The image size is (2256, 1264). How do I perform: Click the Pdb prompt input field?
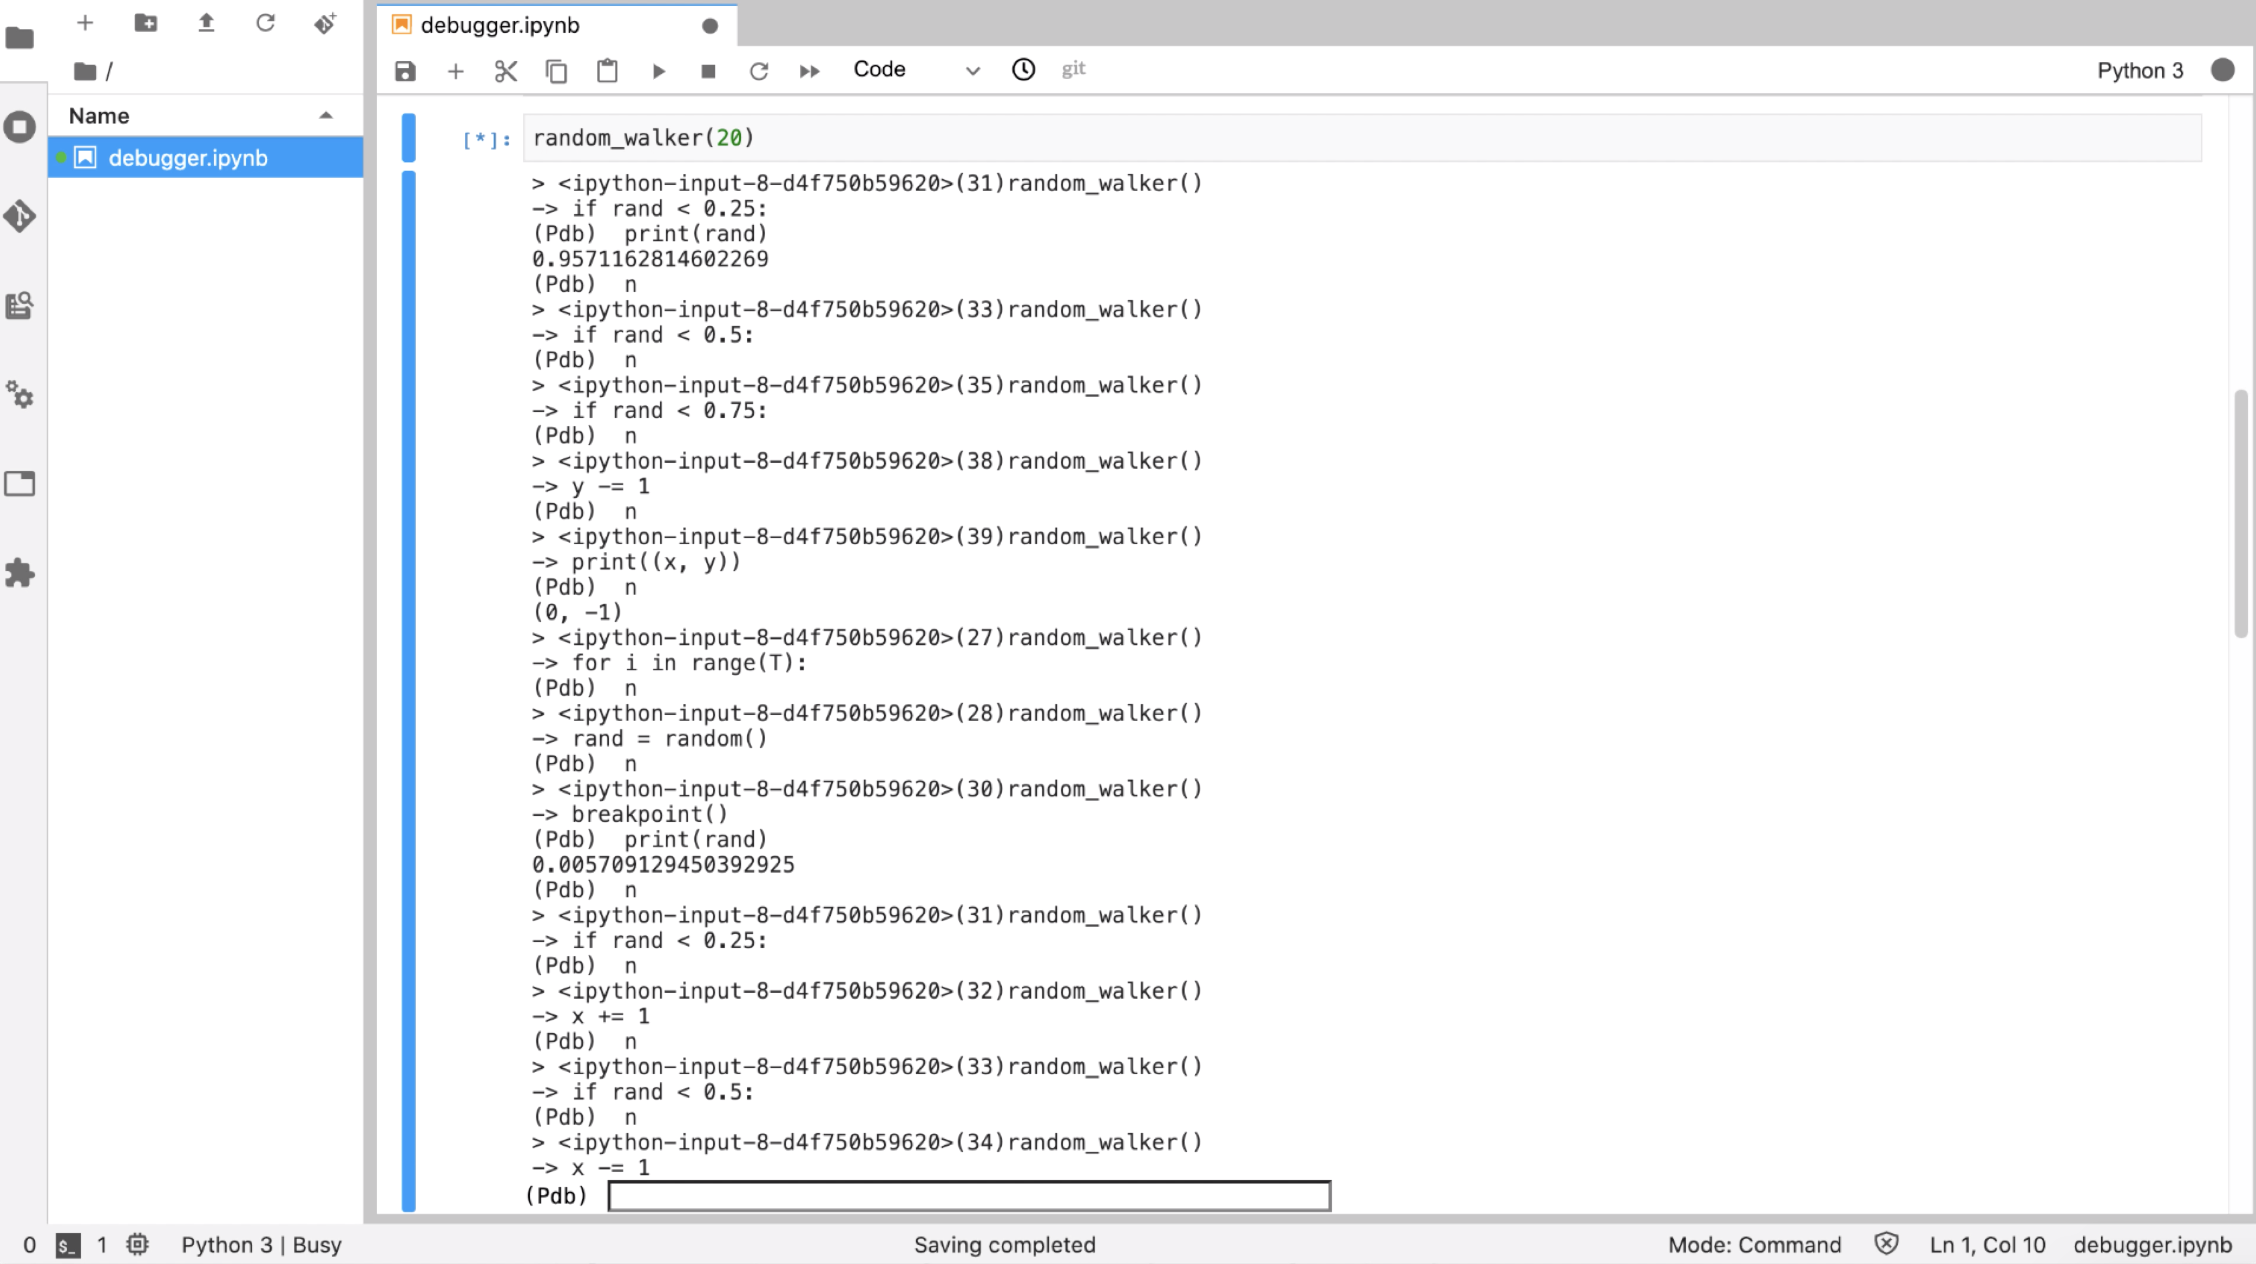(968, 1196)
